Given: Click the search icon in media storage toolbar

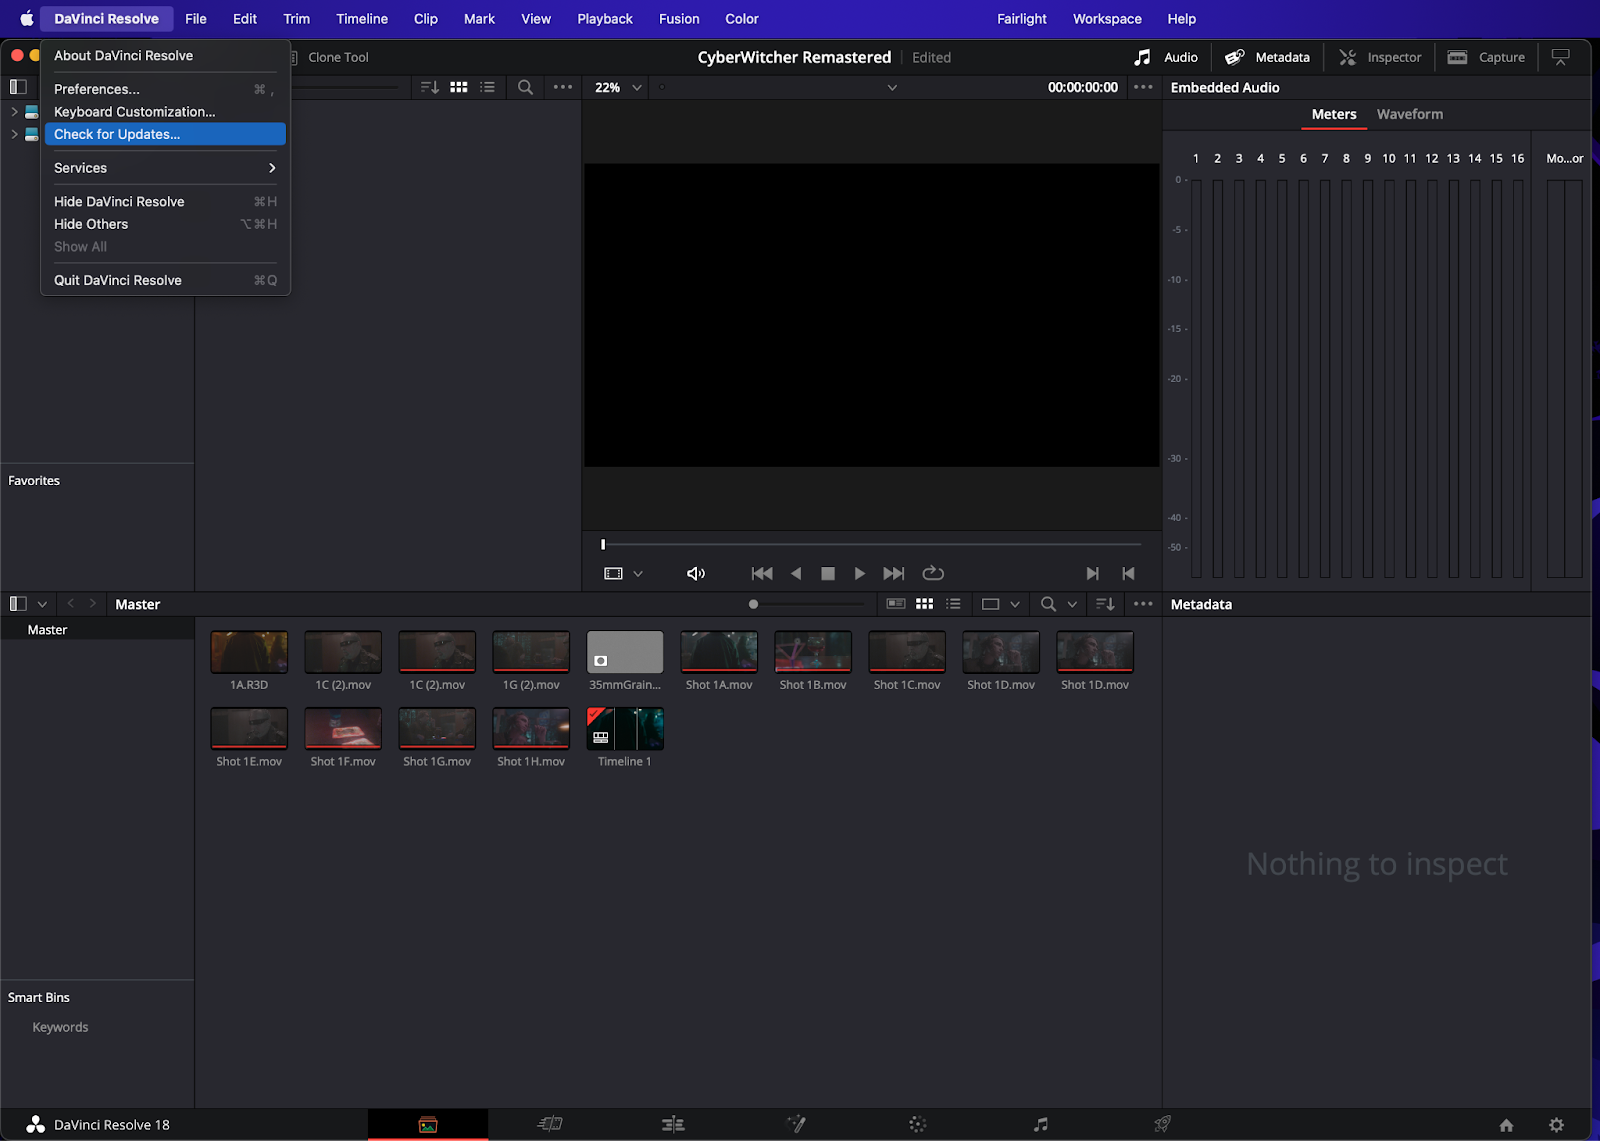Looking at the screenshot, I should click(x=525, y=87).
